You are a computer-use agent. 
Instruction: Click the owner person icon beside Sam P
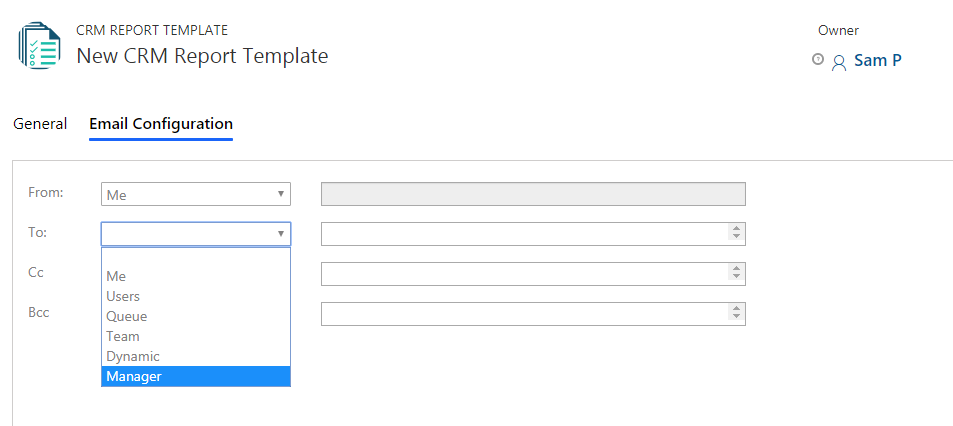pos(839,62)
